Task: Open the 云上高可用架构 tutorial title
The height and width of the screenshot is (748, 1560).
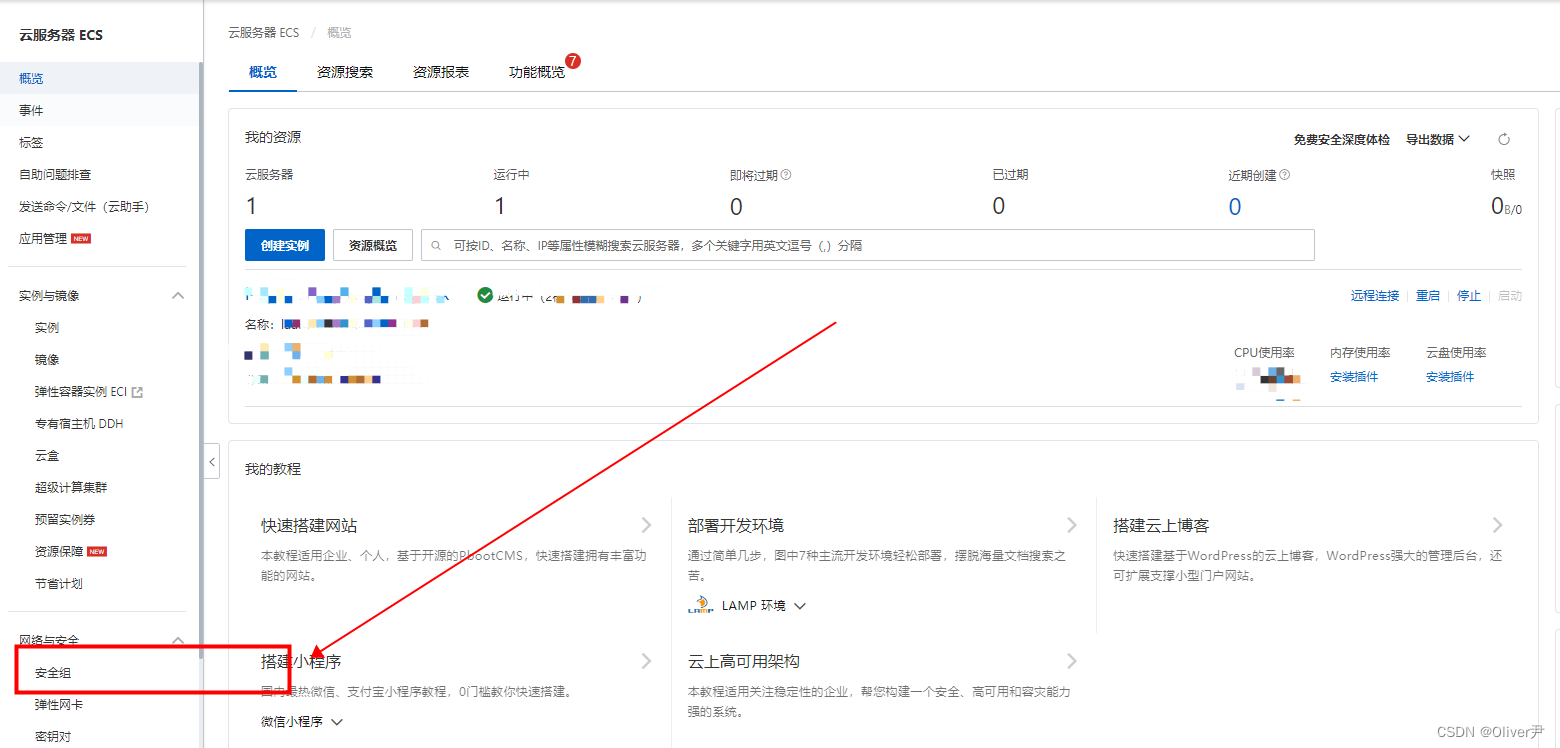Action: 744,662
